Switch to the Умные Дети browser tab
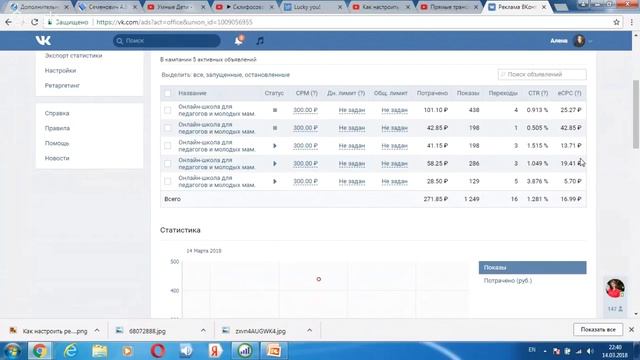 pos(176,7)
